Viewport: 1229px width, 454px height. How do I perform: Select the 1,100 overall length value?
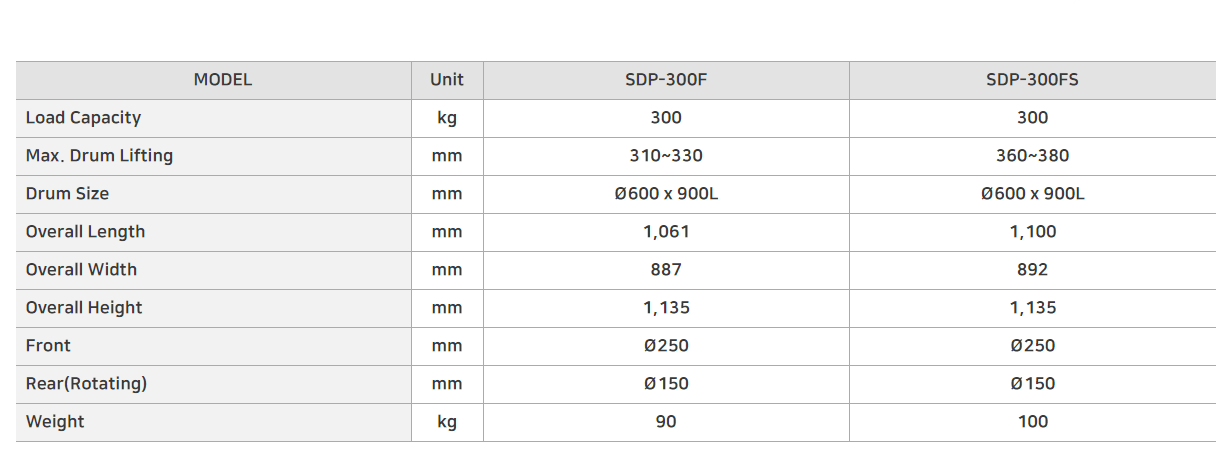point(1032,232)
